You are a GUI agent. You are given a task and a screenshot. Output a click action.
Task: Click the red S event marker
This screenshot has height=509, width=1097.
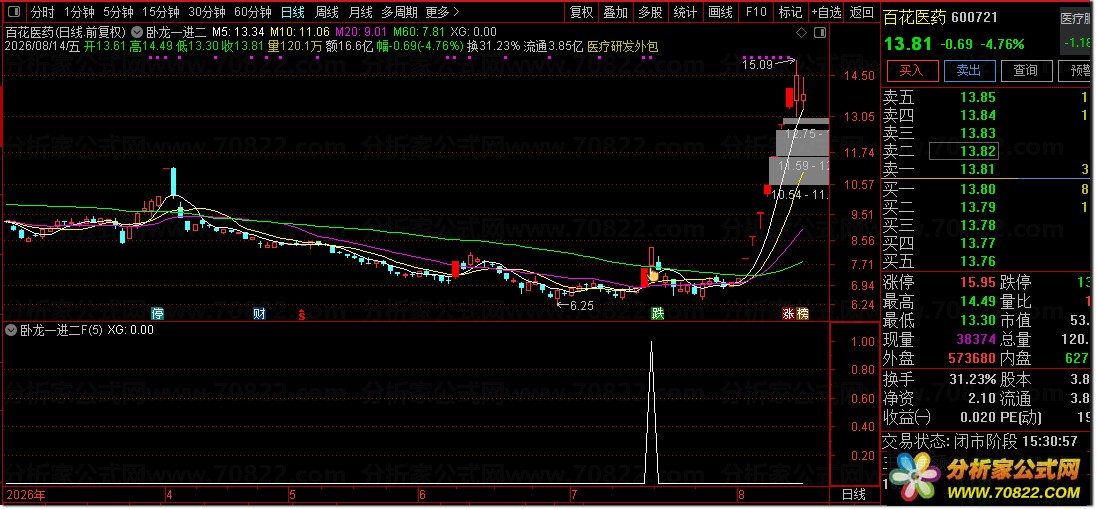click(302, 313)
